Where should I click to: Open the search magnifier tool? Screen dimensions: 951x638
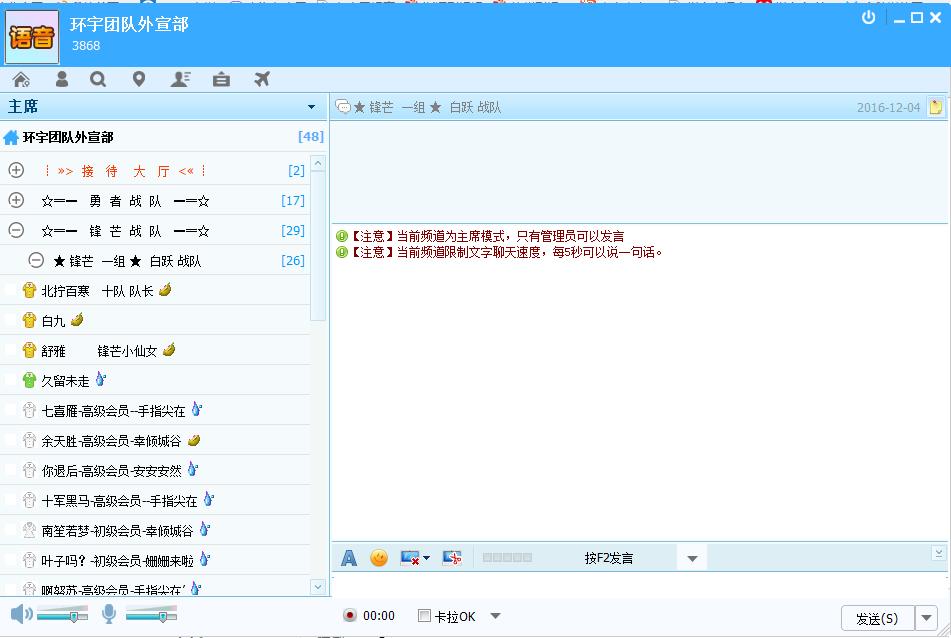coord(98,78)
